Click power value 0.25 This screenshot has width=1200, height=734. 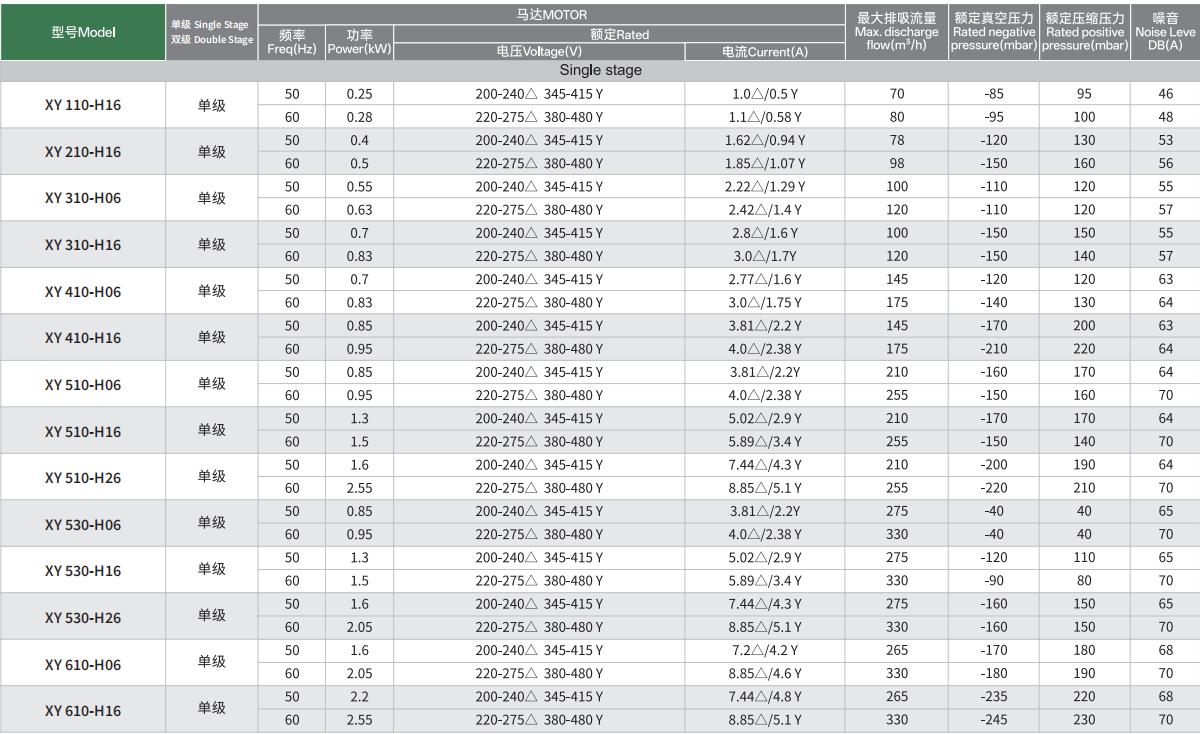(359, 94)
